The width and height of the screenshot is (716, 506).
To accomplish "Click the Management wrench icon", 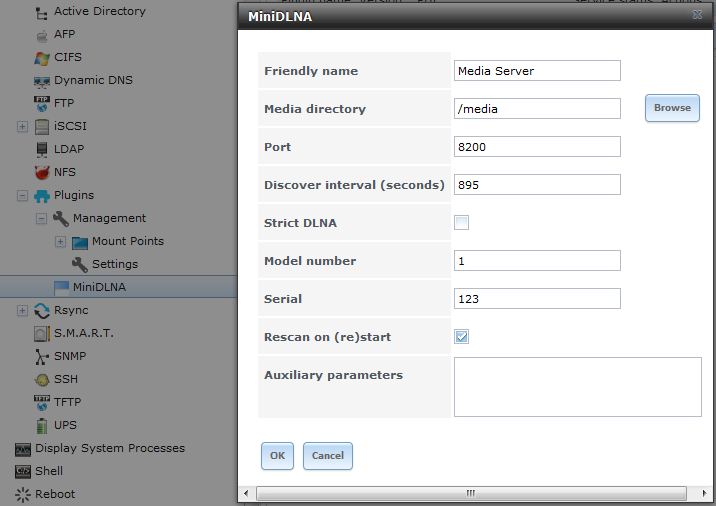I will click(x=61, y=219).
